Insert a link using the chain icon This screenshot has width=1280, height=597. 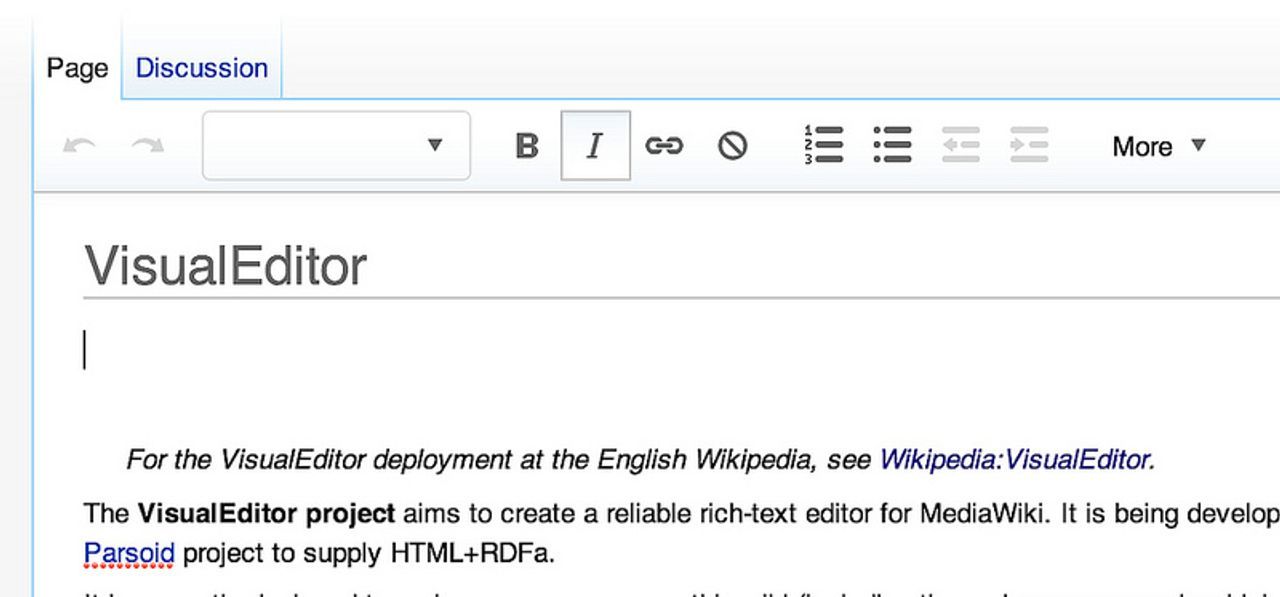(663, 146)
